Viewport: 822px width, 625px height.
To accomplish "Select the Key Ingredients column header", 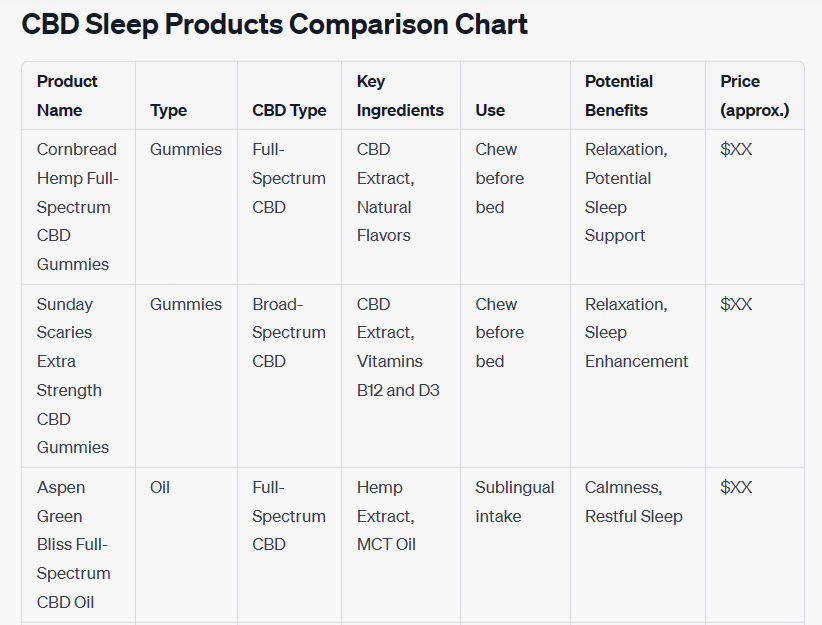I will coord(400,96).
